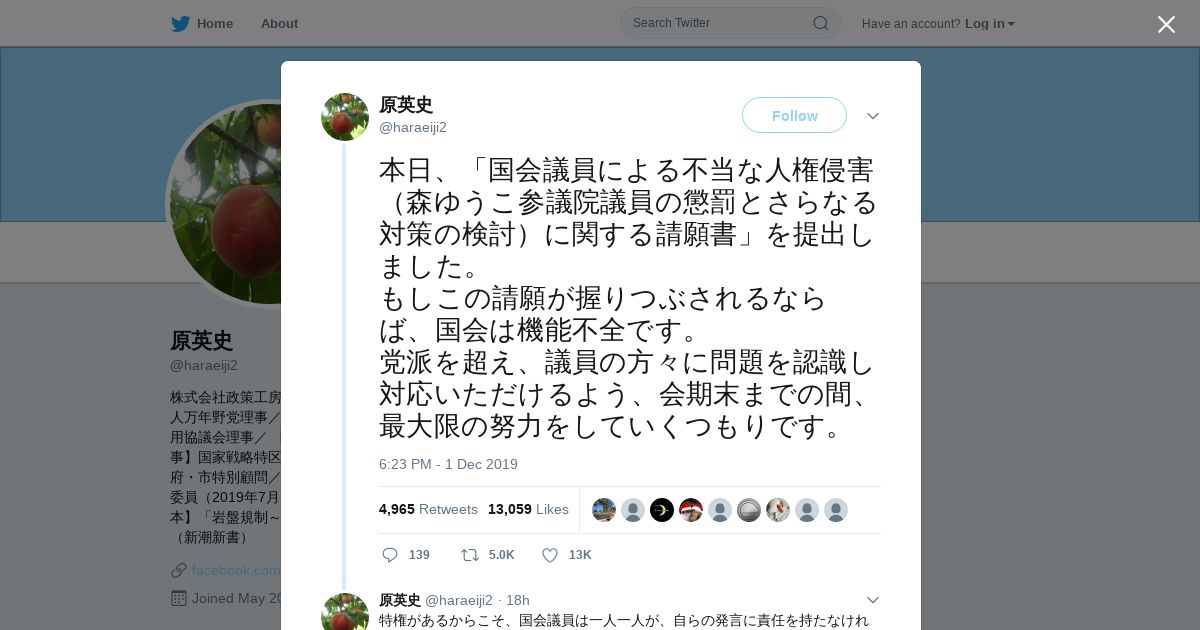Open the tweet author's peach avatar

click(345, 117)
